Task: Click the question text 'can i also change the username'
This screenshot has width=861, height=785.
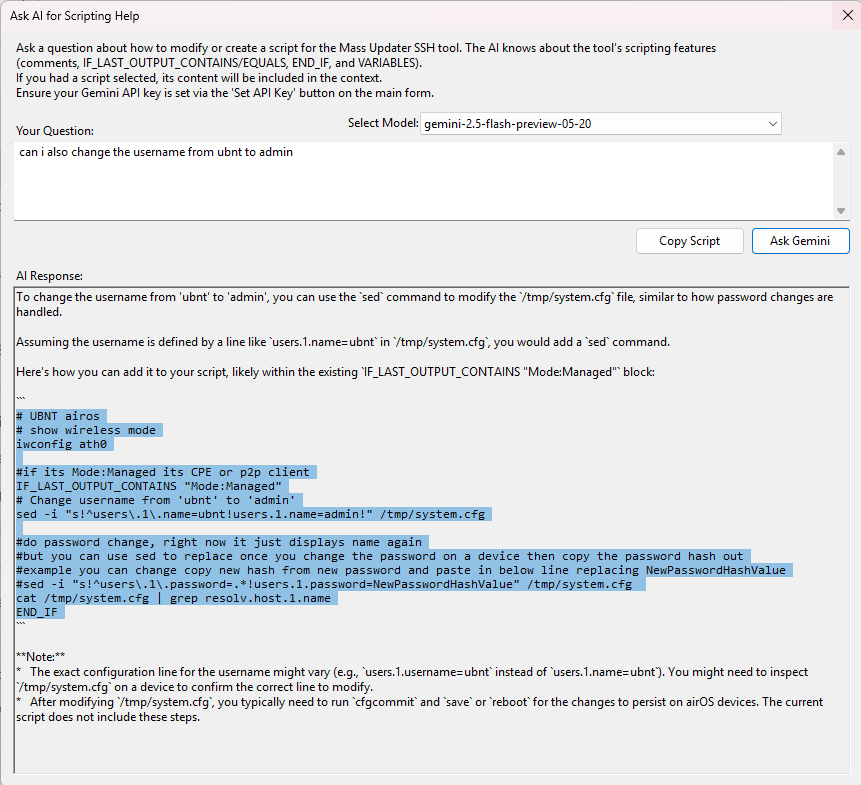Action: tap(156, 152)
